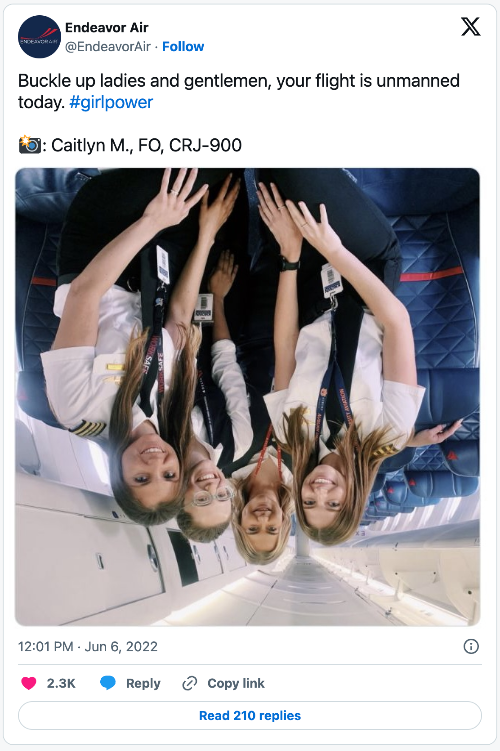Click the Reply text label
This screenshot has width=500, height=751.
tap(143, 683)
